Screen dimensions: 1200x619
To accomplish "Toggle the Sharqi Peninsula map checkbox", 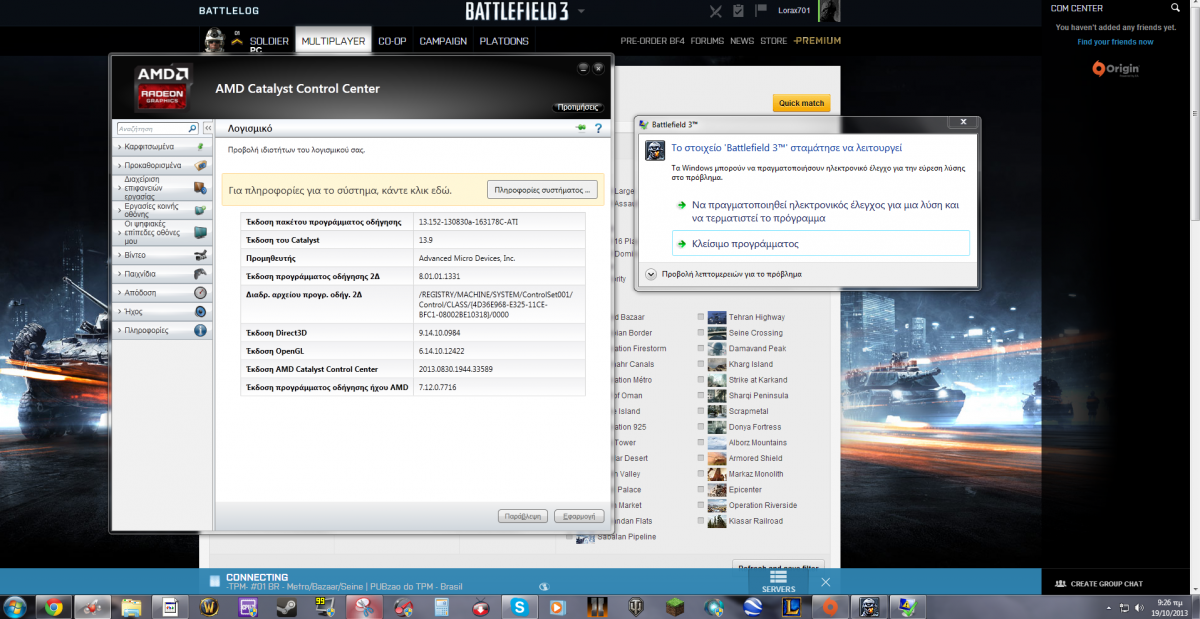I will tap(701, 395).
